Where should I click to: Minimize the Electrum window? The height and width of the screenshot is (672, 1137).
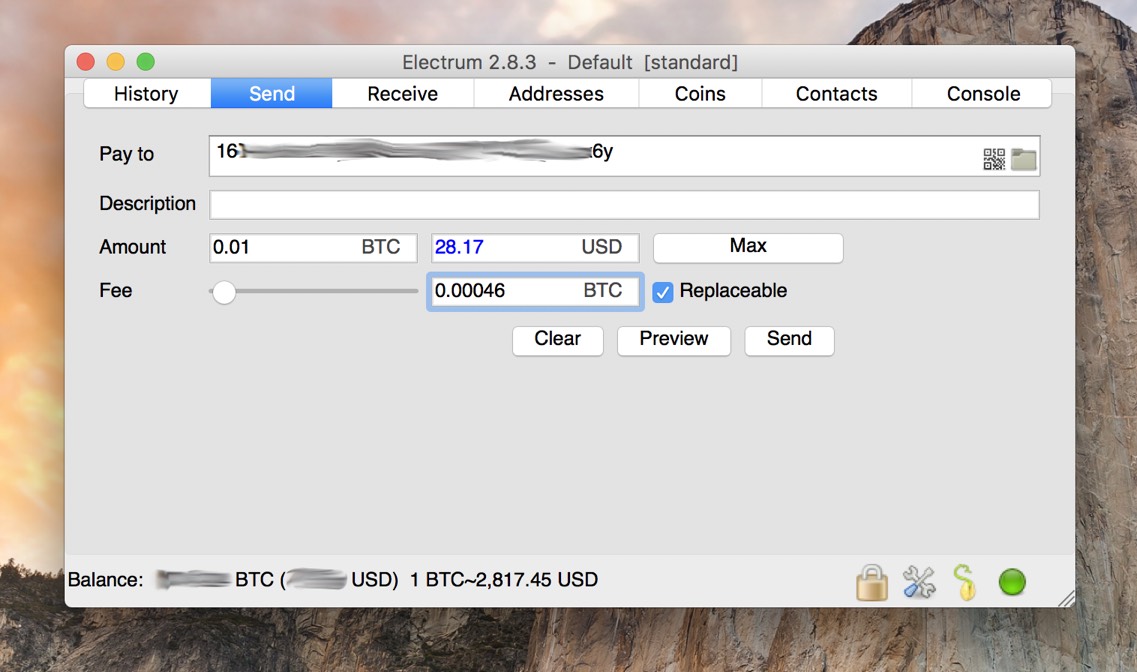[115, 62]
